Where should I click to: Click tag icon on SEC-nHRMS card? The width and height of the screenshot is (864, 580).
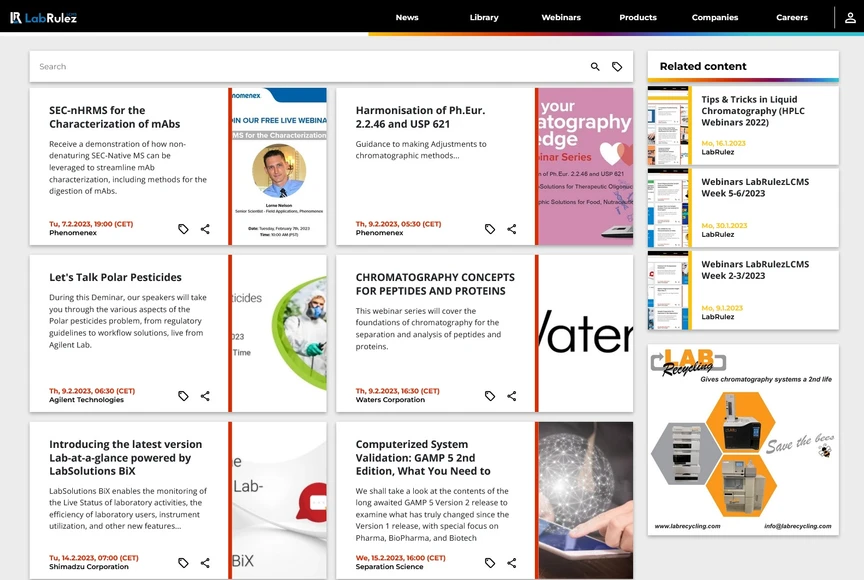pos(183,229)
